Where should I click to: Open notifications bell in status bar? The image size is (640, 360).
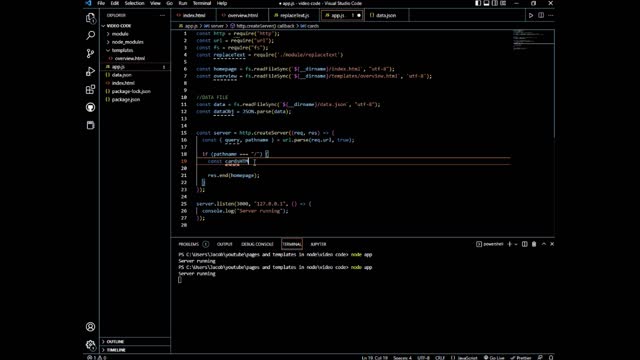(x=551, y=358)
